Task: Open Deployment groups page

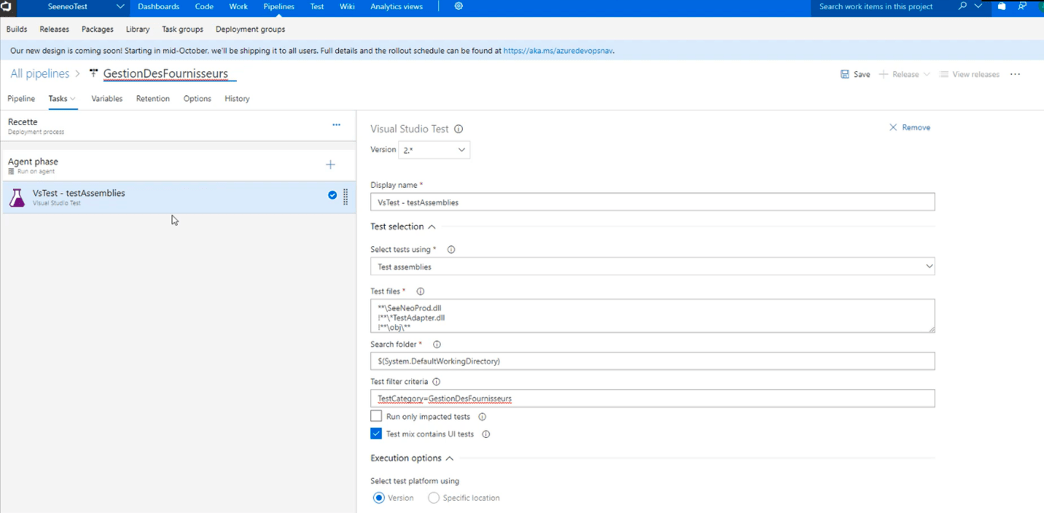Action: (250, 29)
